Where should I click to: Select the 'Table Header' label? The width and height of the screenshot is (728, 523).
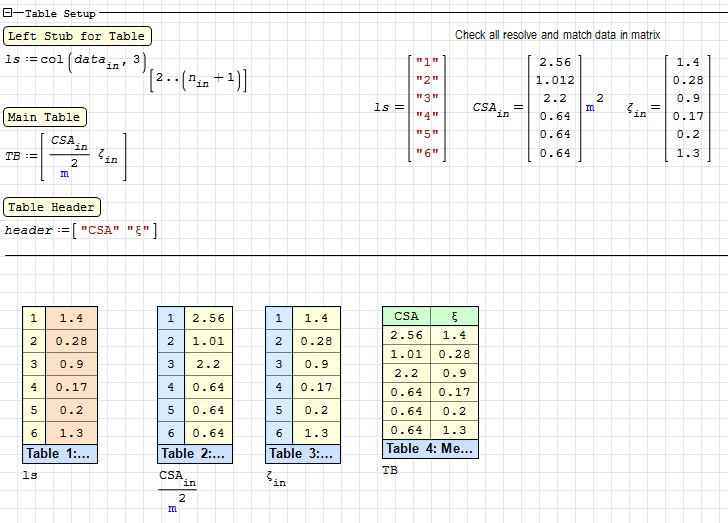[x=52, y=207]
